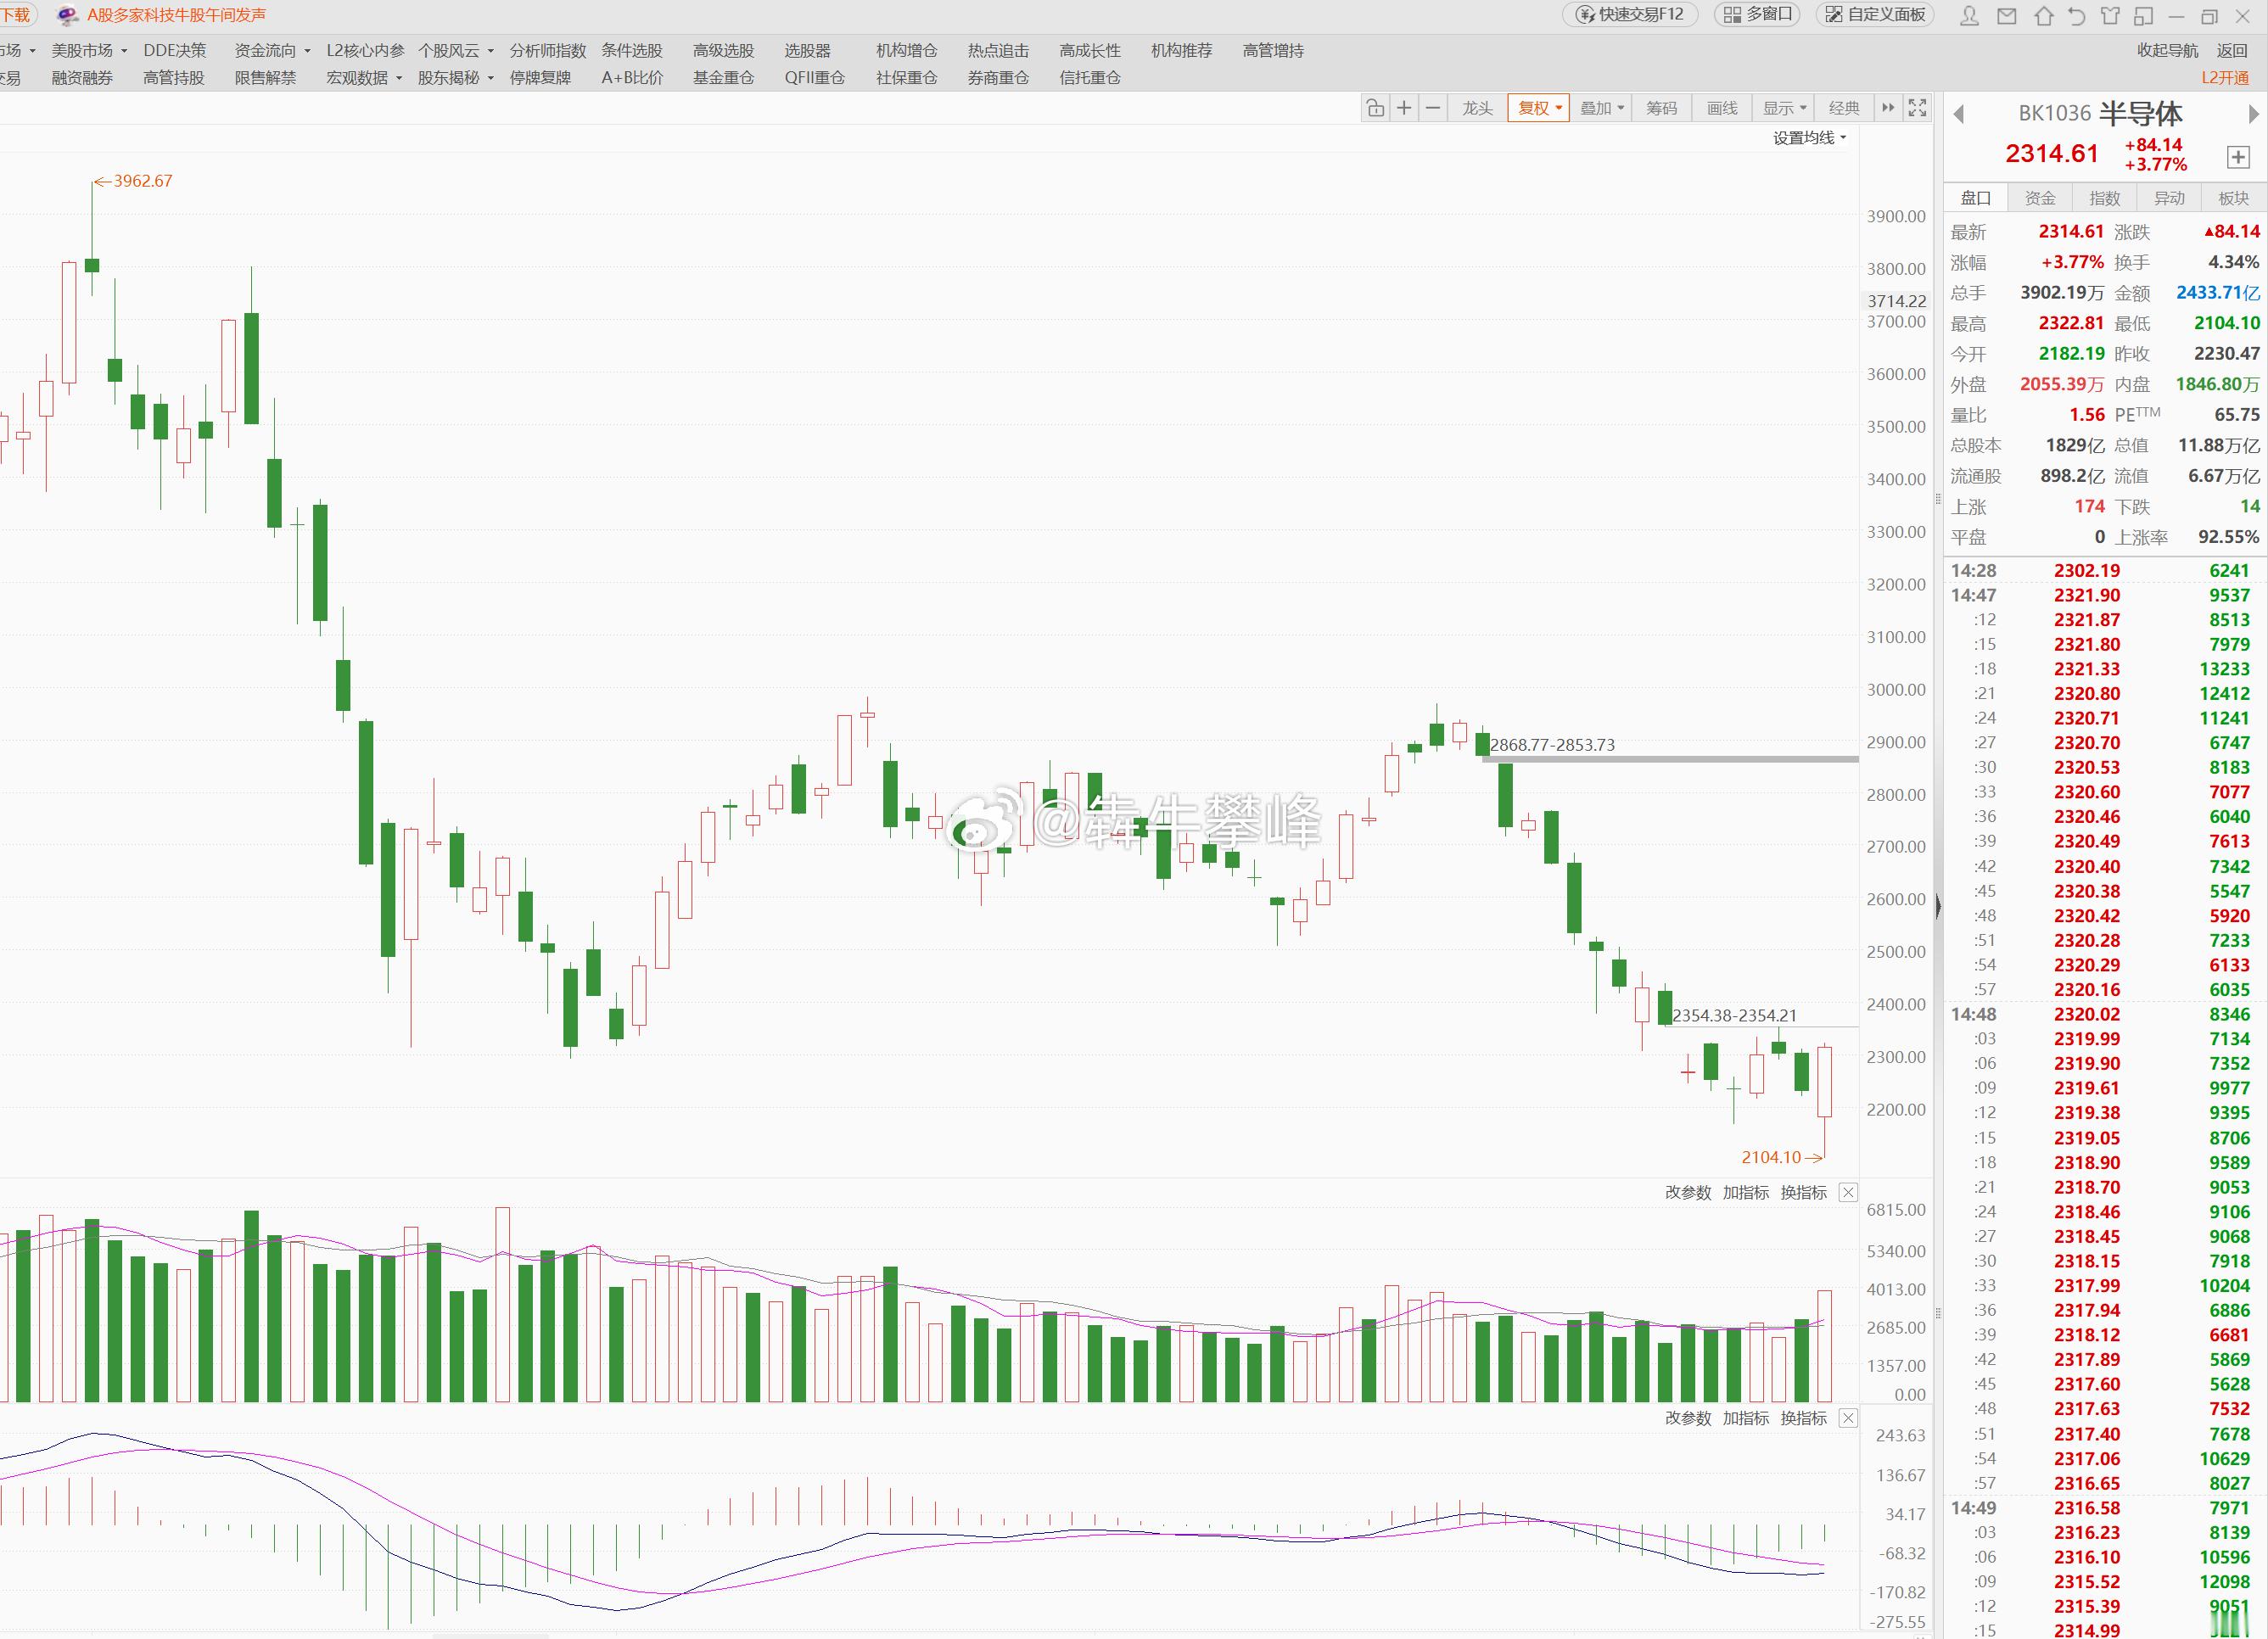Open the 复权 dropdown
Image resolution: width=2268 pixels, height=1639 pixels.
click(x=1539, y=108)
